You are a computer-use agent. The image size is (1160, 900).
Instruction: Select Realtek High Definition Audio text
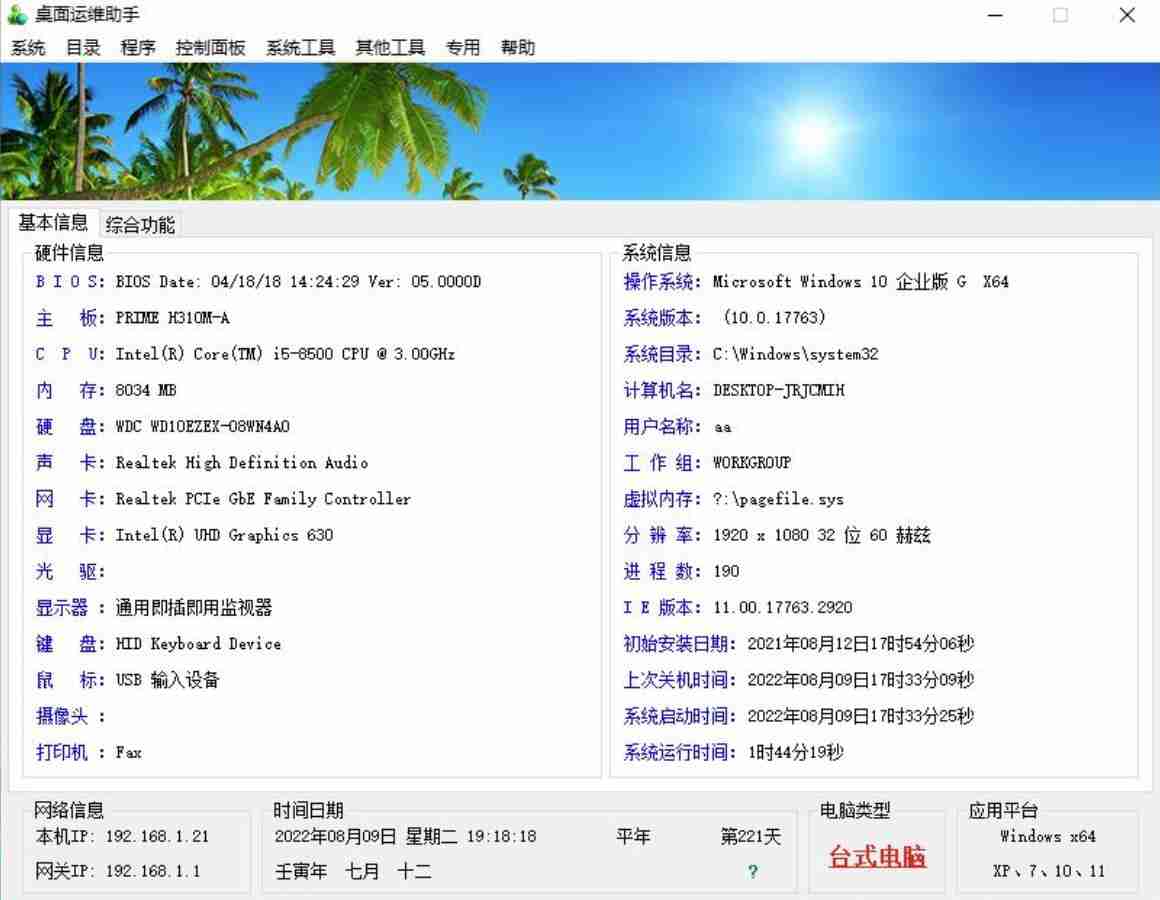tap(241, 463)
